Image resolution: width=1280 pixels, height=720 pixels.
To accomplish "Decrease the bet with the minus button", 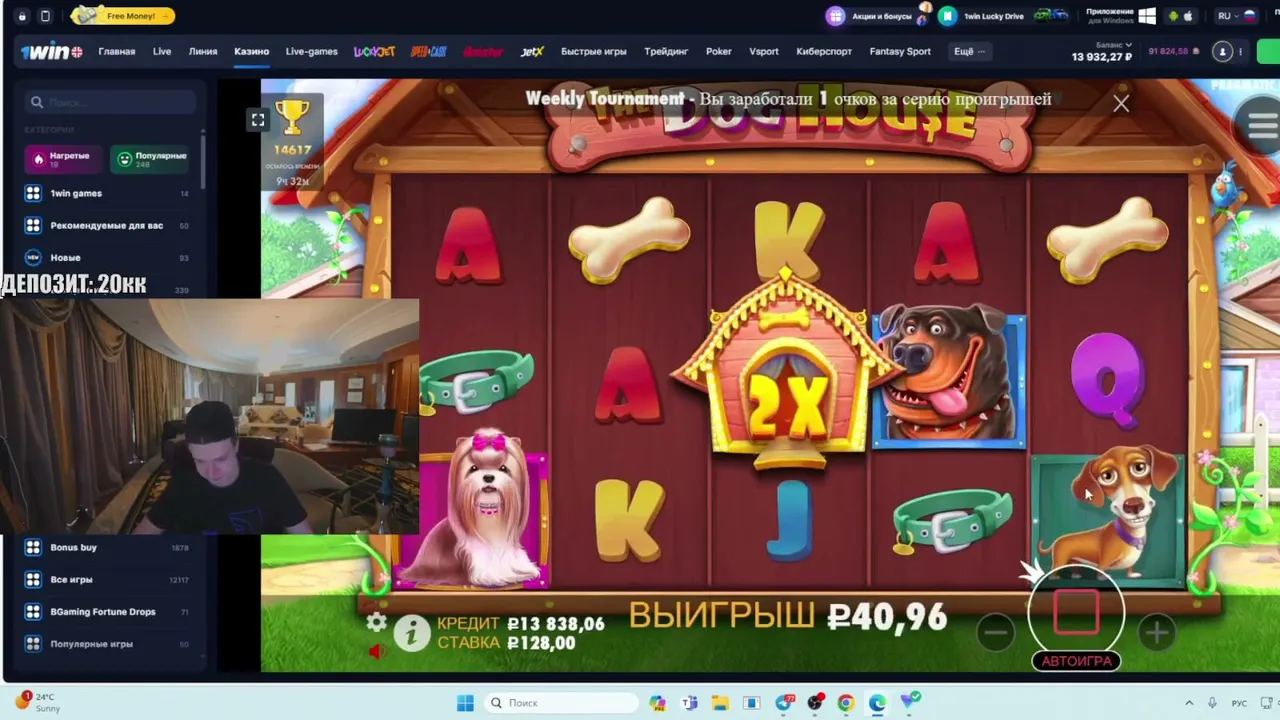I will coord(995,632).
